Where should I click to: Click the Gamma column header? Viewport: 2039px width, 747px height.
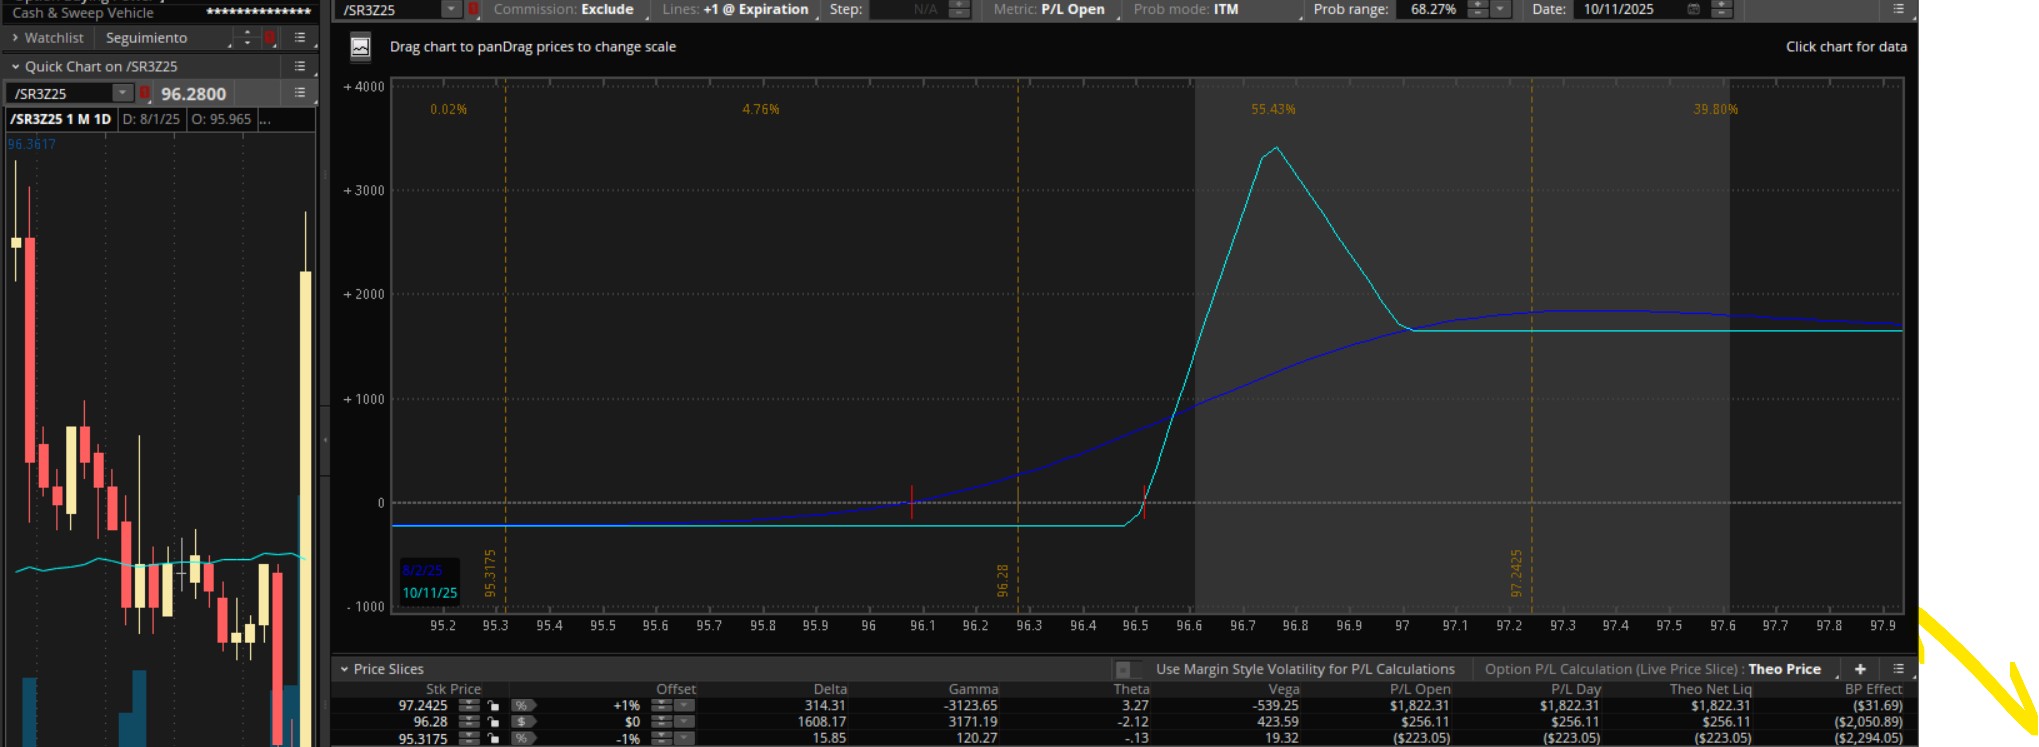tap(973, 689)
